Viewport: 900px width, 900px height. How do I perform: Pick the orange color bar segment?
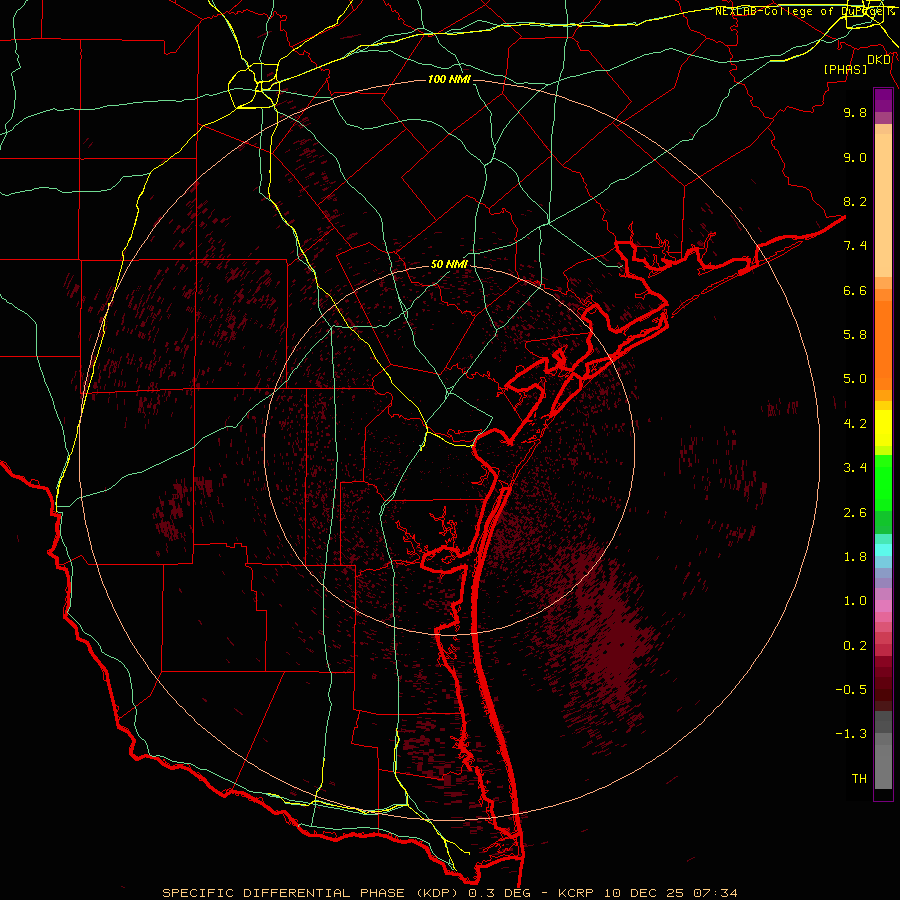point(883,346)
